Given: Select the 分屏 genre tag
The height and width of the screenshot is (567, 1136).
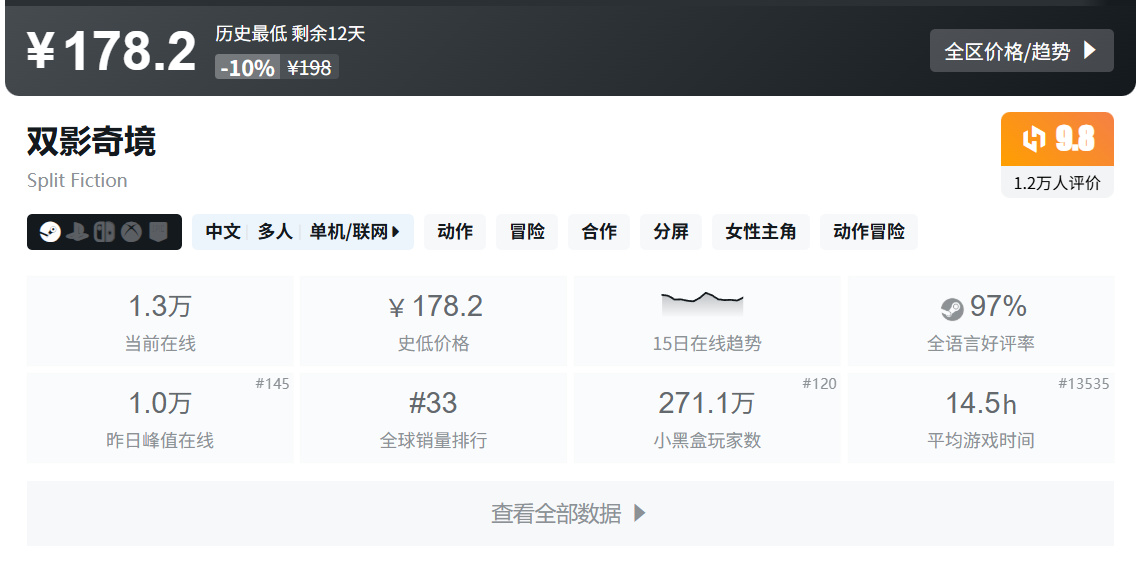Looking at the screenshot, I should pyautogui.click(x=671, y=232).
